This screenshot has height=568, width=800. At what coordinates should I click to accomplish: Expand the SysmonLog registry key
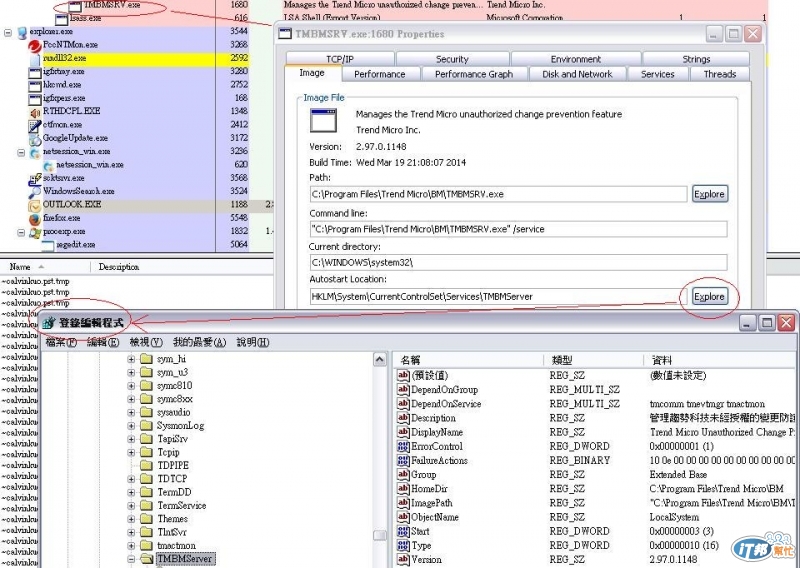pyautogui.click(x=131, y=426)
